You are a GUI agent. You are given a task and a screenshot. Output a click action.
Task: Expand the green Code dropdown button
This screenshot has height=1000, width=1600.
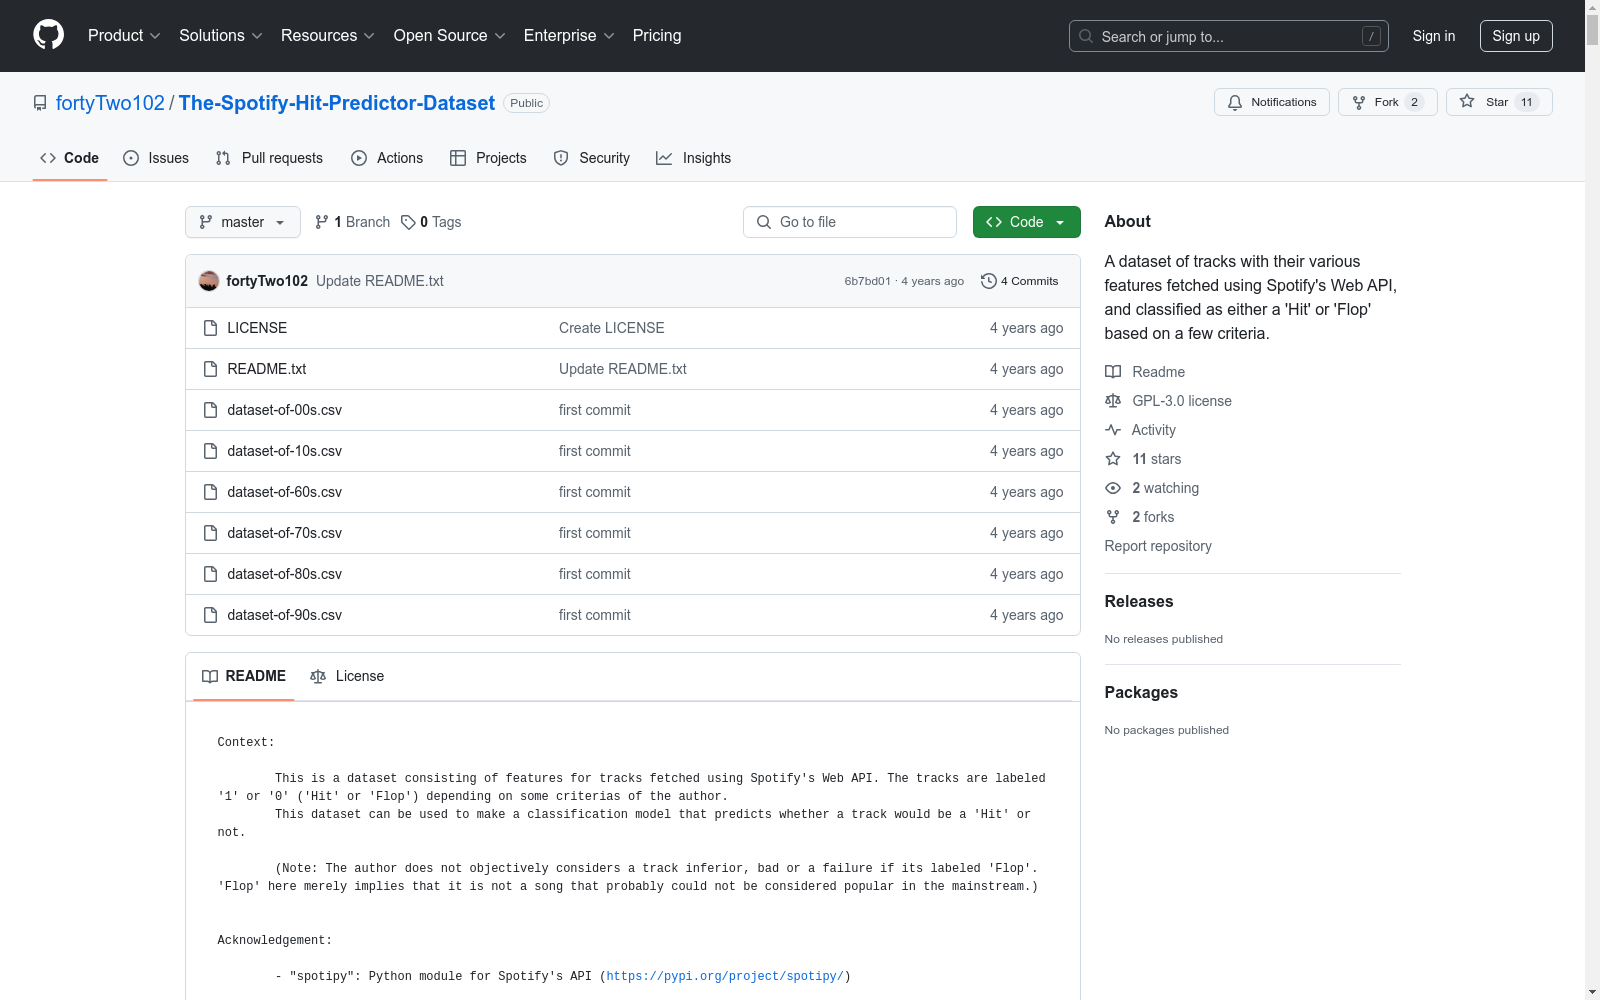[1027, 222]
